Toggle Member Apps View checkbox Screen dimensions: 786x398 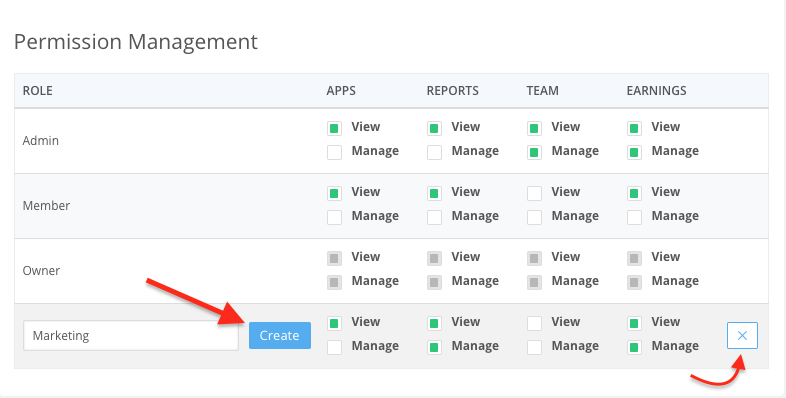point(334,193)
